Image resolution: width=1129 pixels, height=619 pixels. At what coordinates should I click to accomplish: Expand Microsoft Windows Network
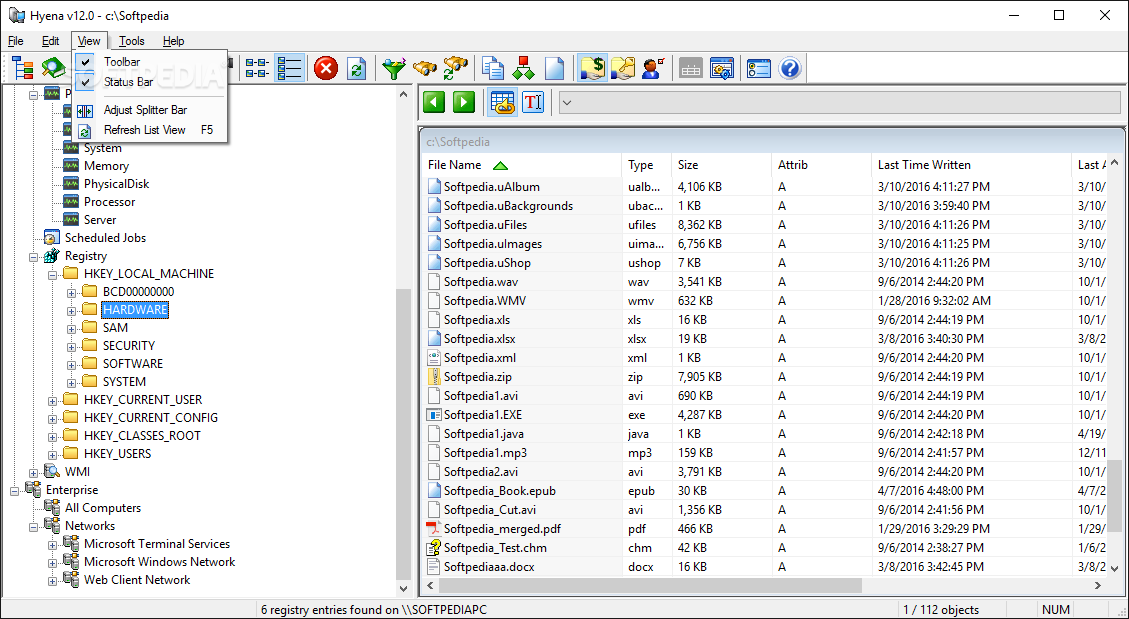[x=53, y=563]
